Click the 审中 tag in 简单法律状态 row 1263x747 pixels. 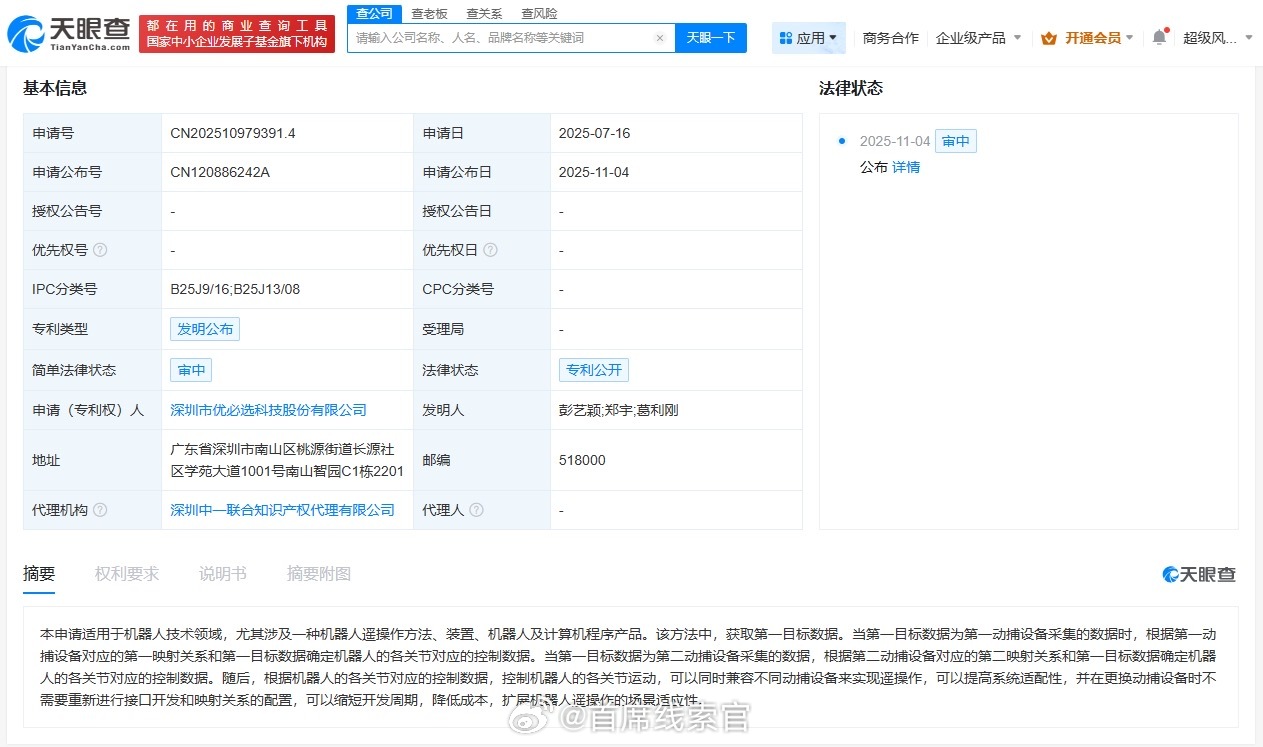coord(191,370)
